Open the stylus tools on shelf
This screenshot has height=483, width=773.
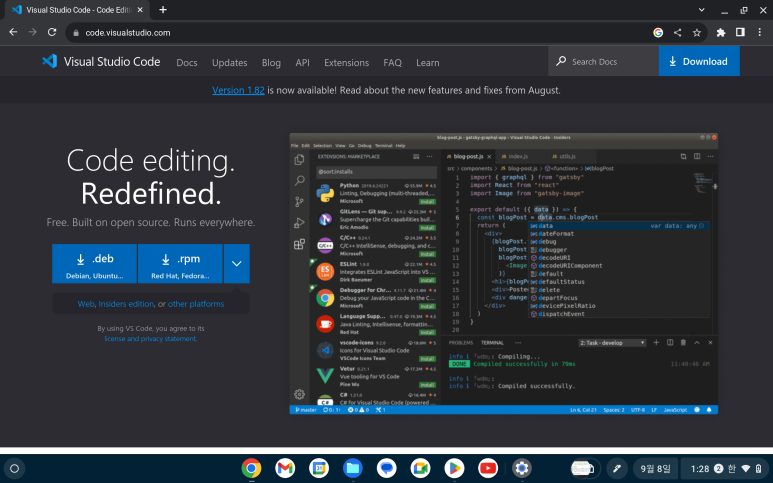[616, 468]
